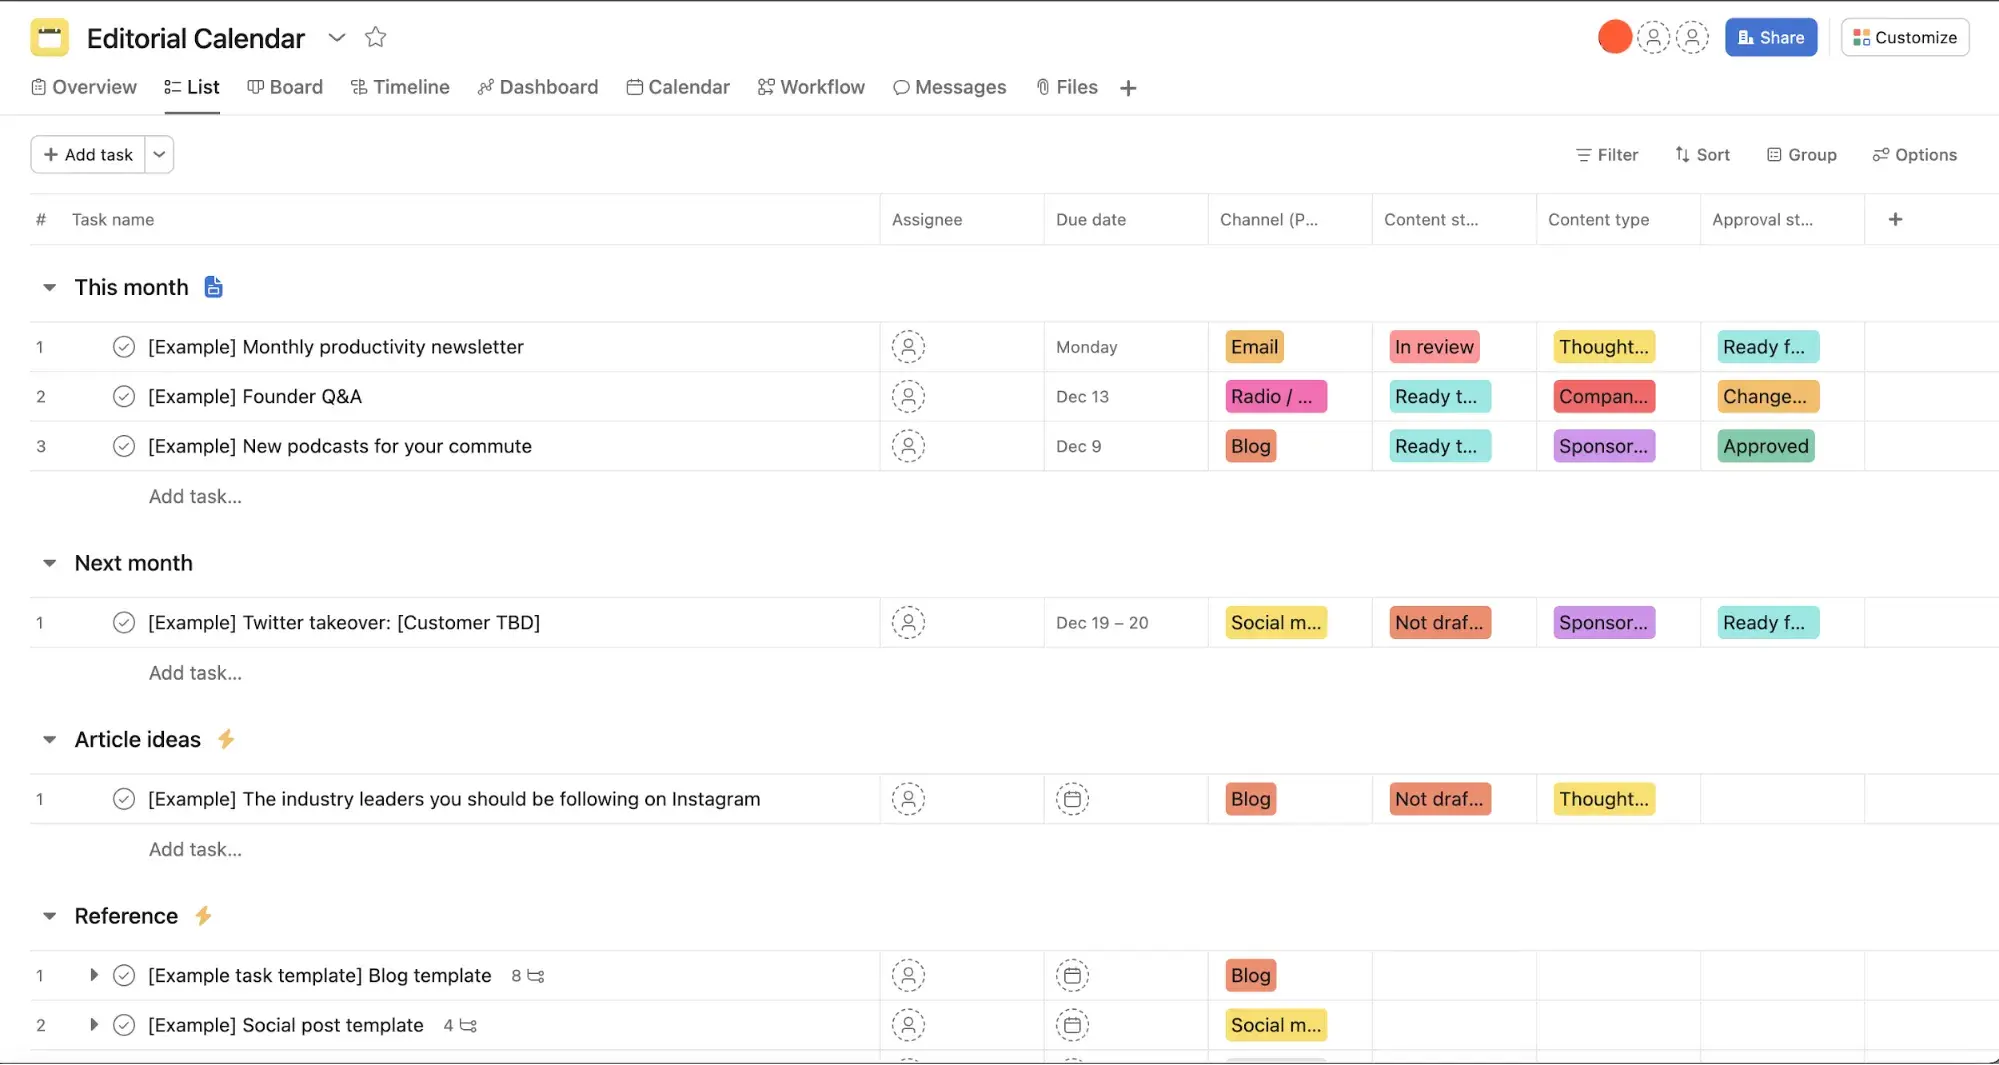Open the Add task dropdown arrow
This screenshot has height=1065, width=1999.
pos(159,154)
